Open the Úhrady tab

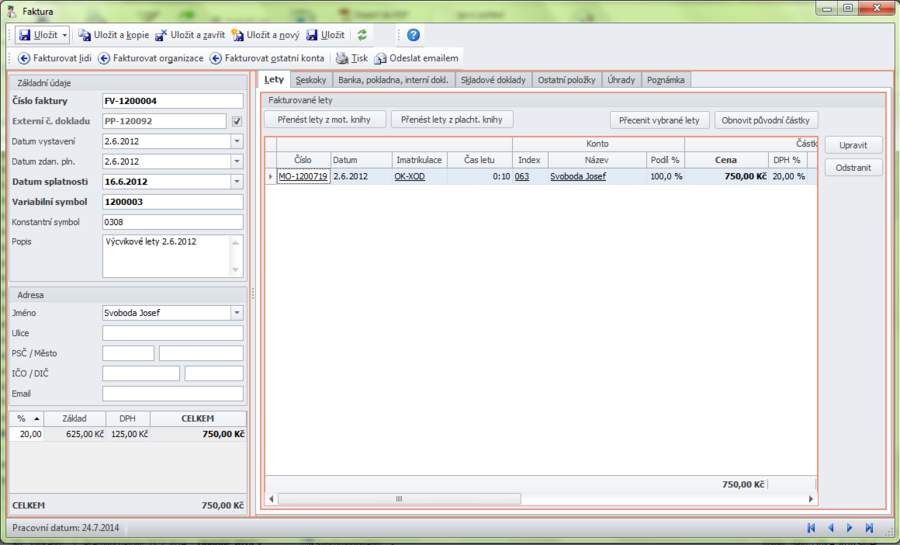pos(621,80)
